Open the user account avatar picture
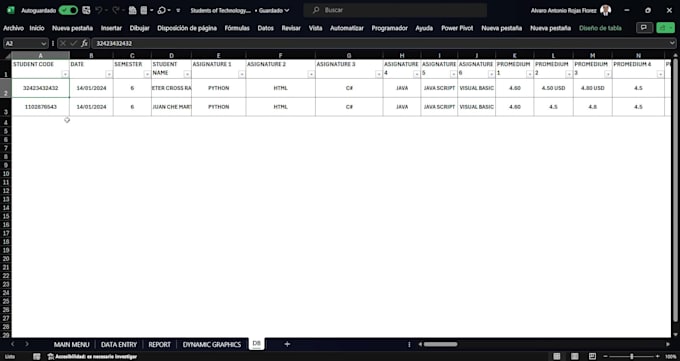 click(605, 10)
